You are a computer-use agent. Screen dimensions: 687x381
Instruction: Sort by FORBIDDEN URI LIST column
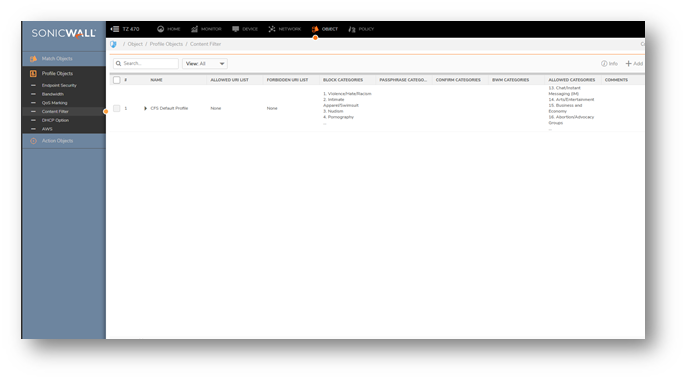287,80
